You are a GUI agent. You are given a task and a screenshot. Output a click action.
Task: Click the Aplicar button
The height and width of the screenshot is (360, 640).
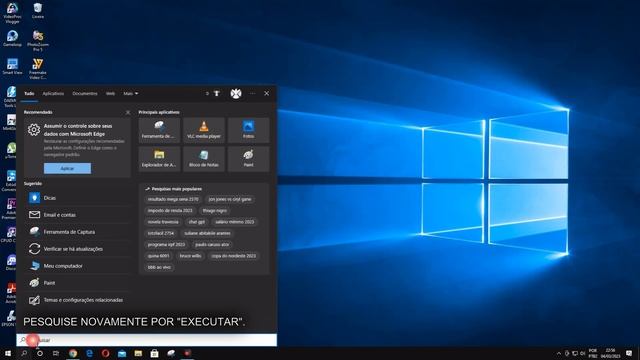coord(67,168)
